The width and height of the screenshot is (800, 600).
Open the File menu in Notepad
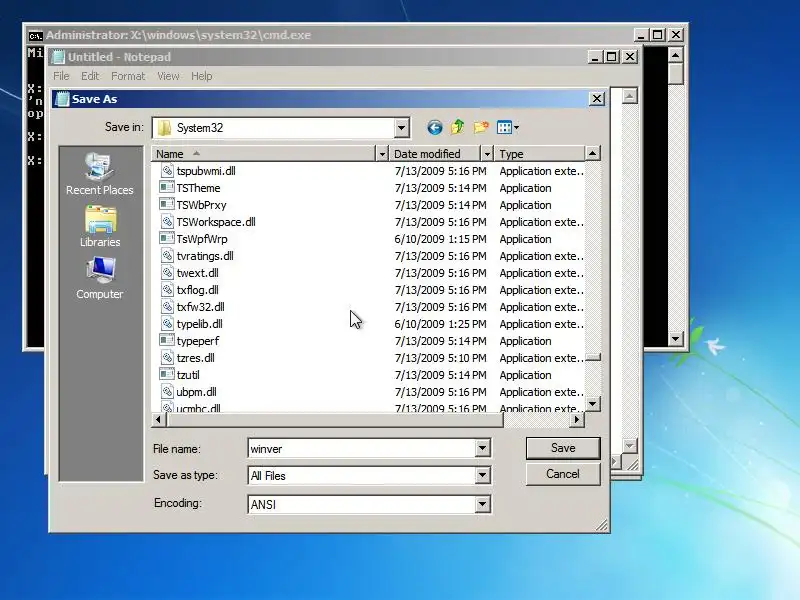(61, 76)
